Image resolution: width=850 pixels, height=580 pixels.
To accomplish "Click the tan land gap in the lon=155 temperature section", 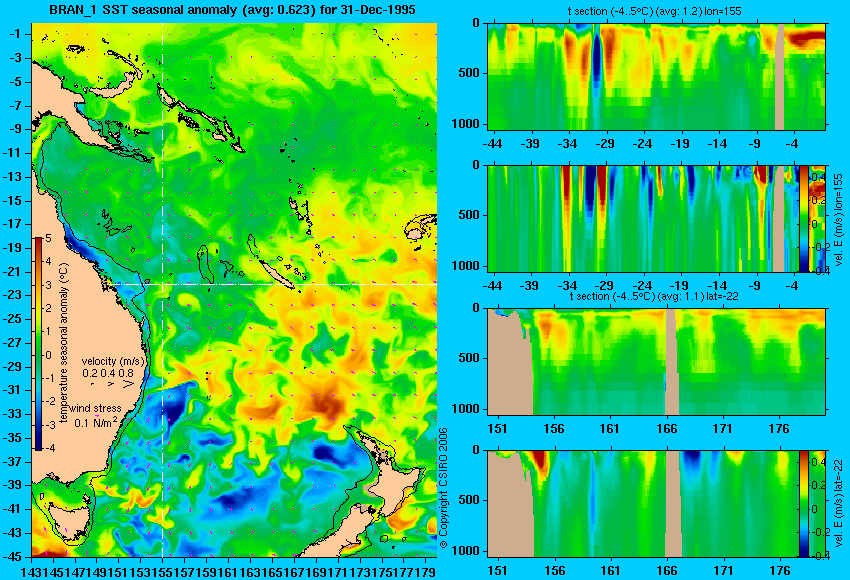I will pyautogui.click(x=780, y=76).
